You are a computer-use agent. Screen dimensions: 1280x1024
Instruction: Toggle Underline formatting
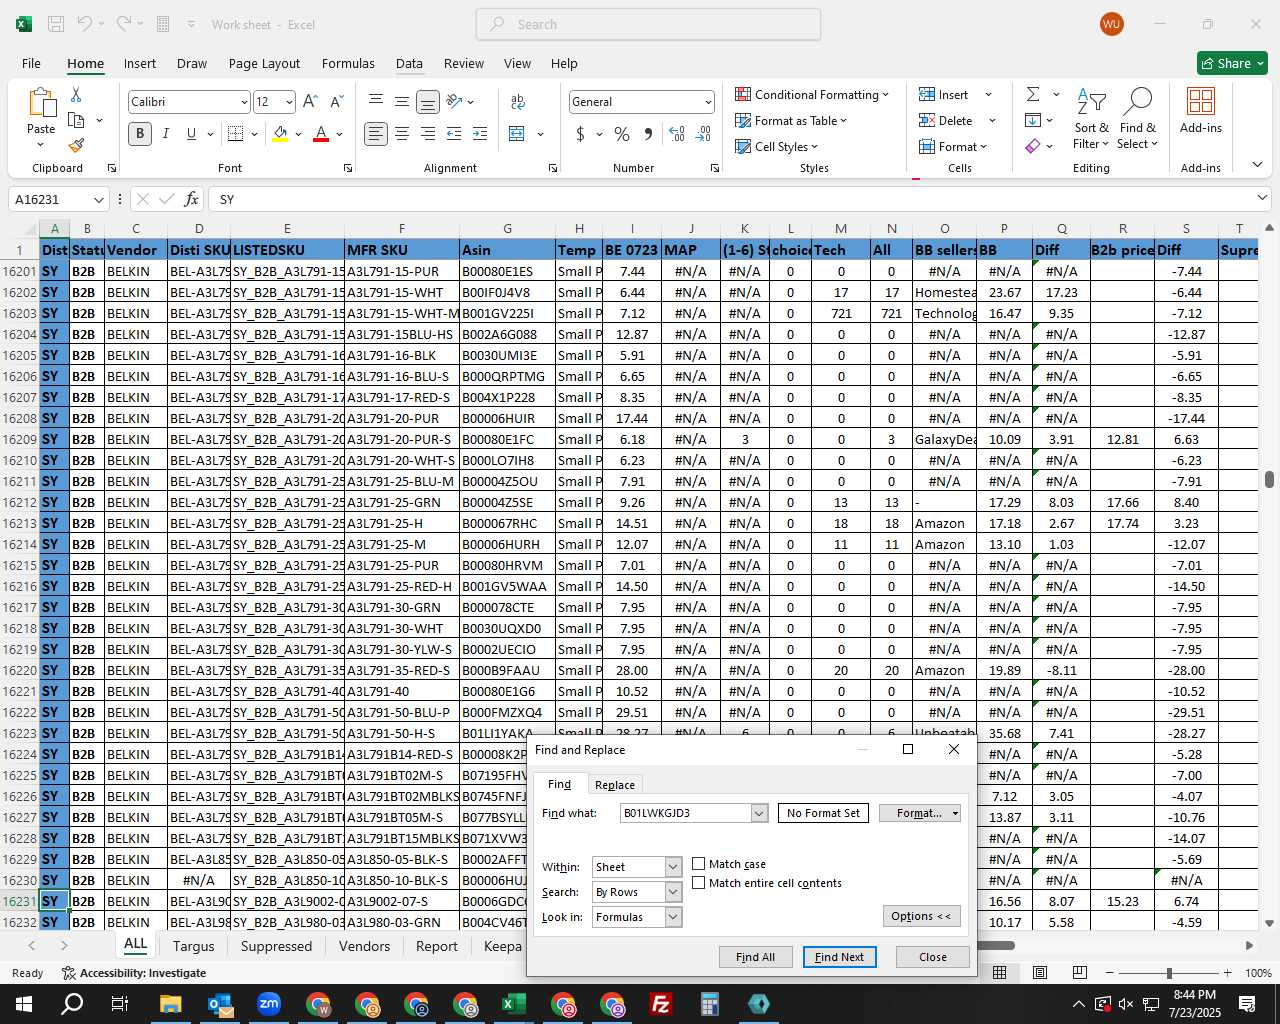191,133
